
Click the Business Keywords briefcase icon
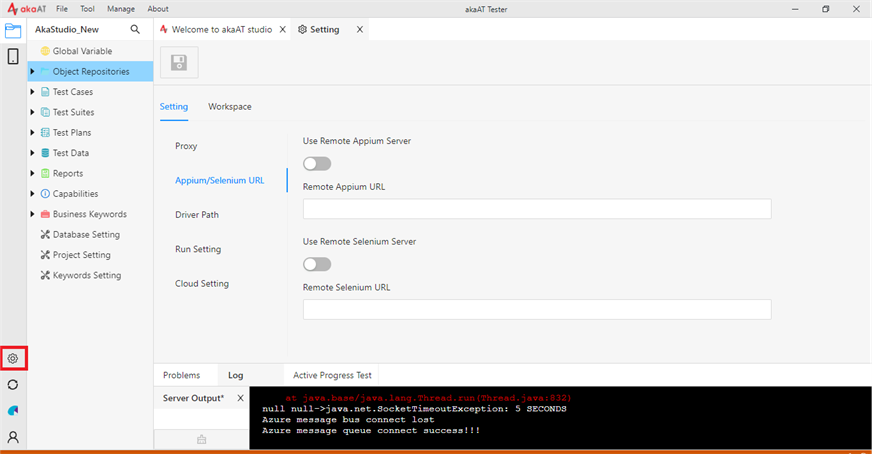[x=45, y=214]
